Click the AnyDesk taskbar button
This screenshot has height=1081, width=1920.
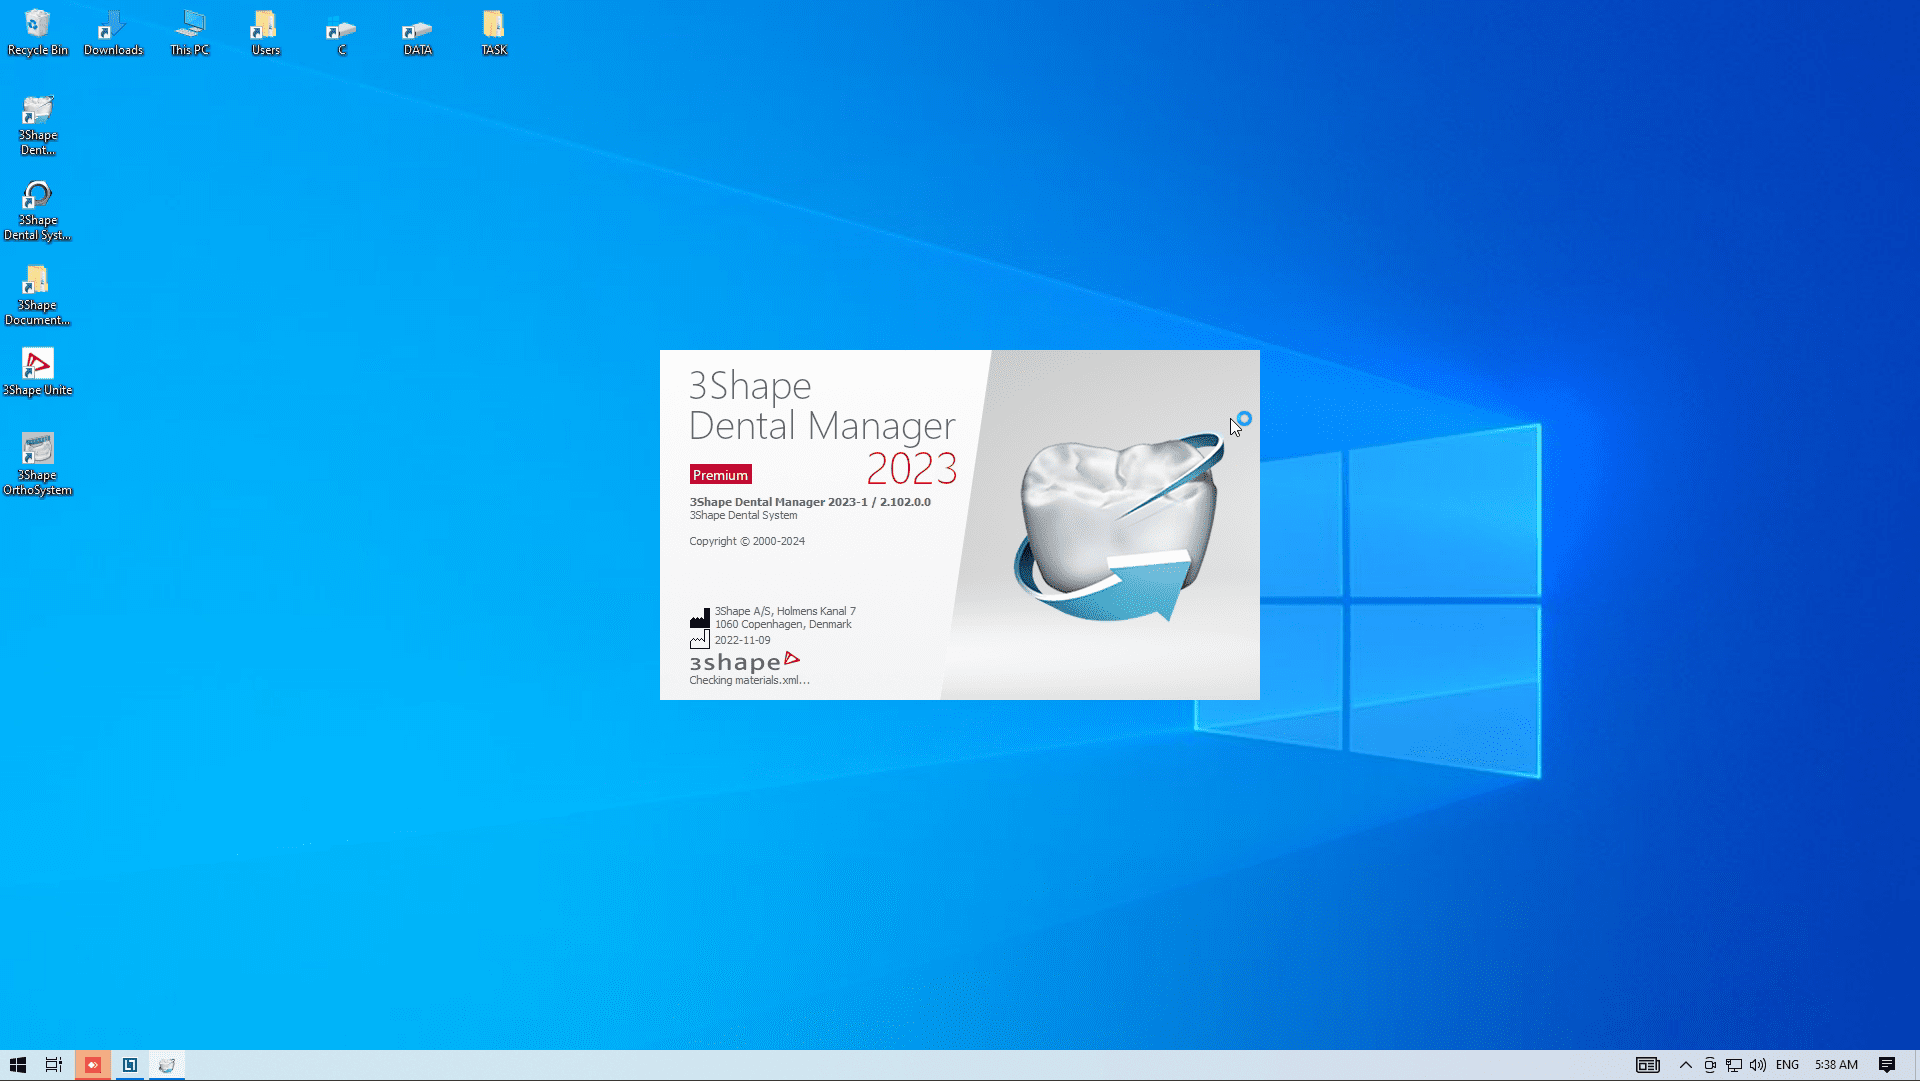(93, 1065)
